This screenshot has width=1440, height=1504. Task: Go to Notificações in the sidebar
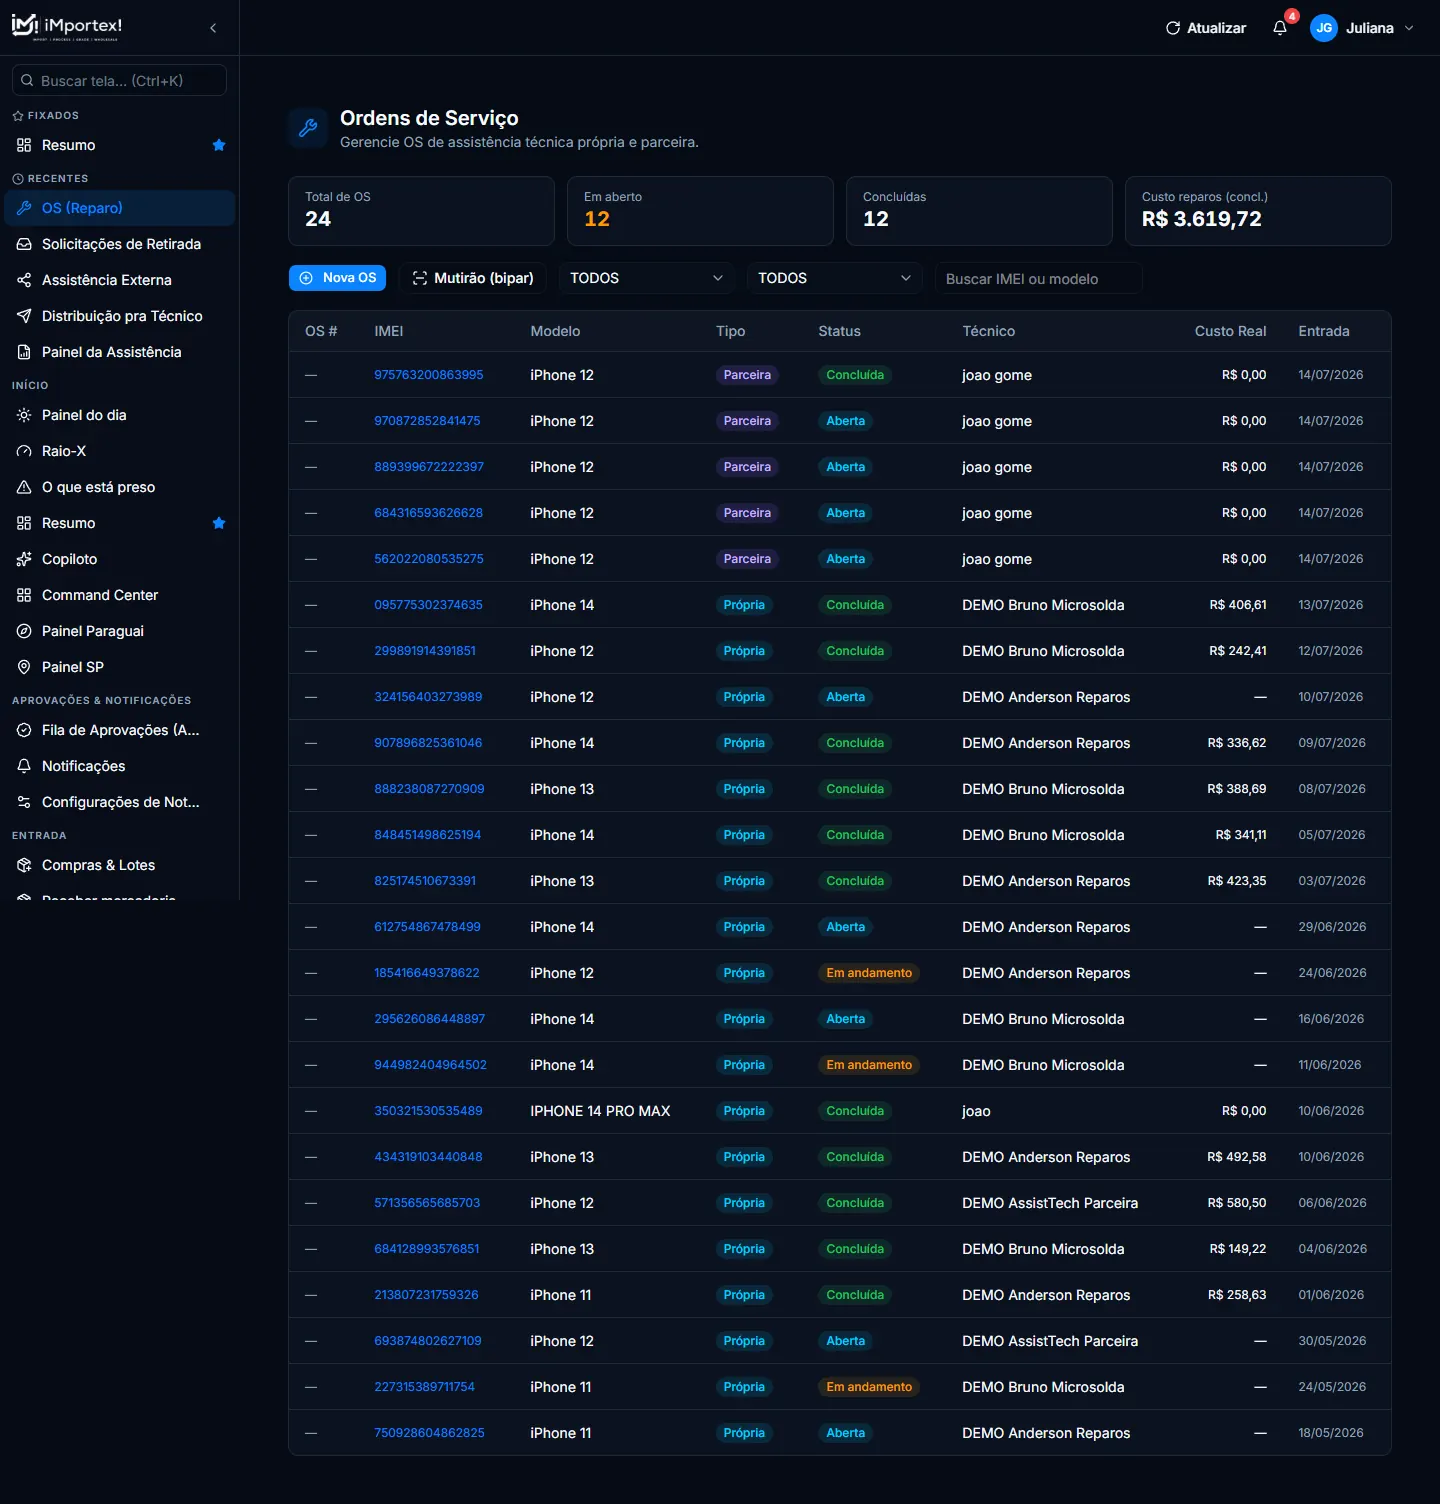click(119, 766)
